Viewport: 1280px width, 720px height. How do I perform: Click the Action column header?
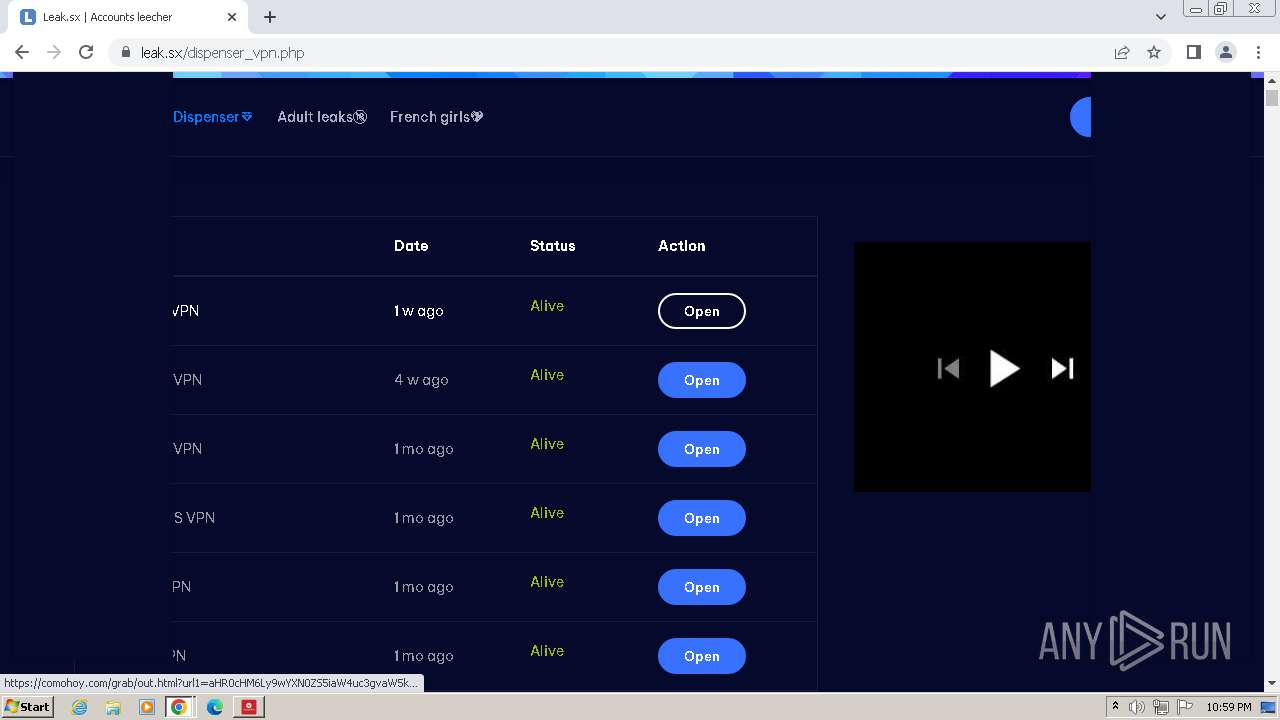click(x=681, y=246)
